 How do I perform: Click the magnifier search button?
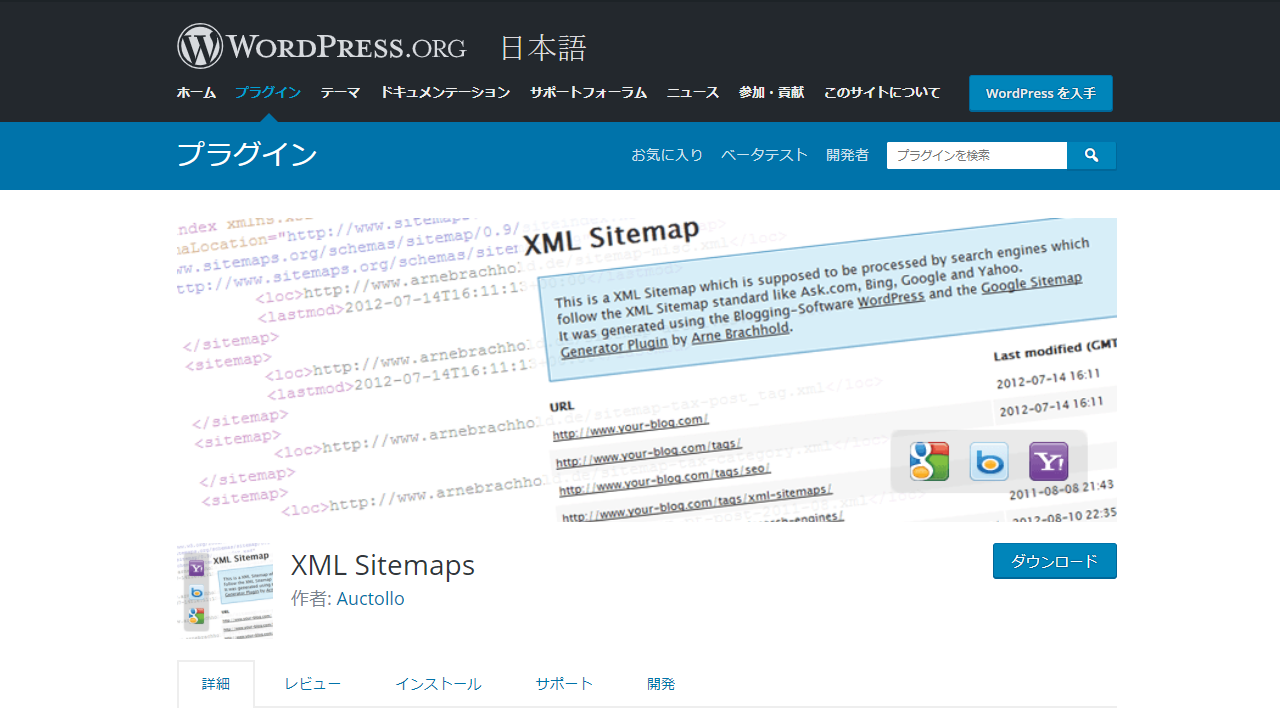(x=1091, y=155)
